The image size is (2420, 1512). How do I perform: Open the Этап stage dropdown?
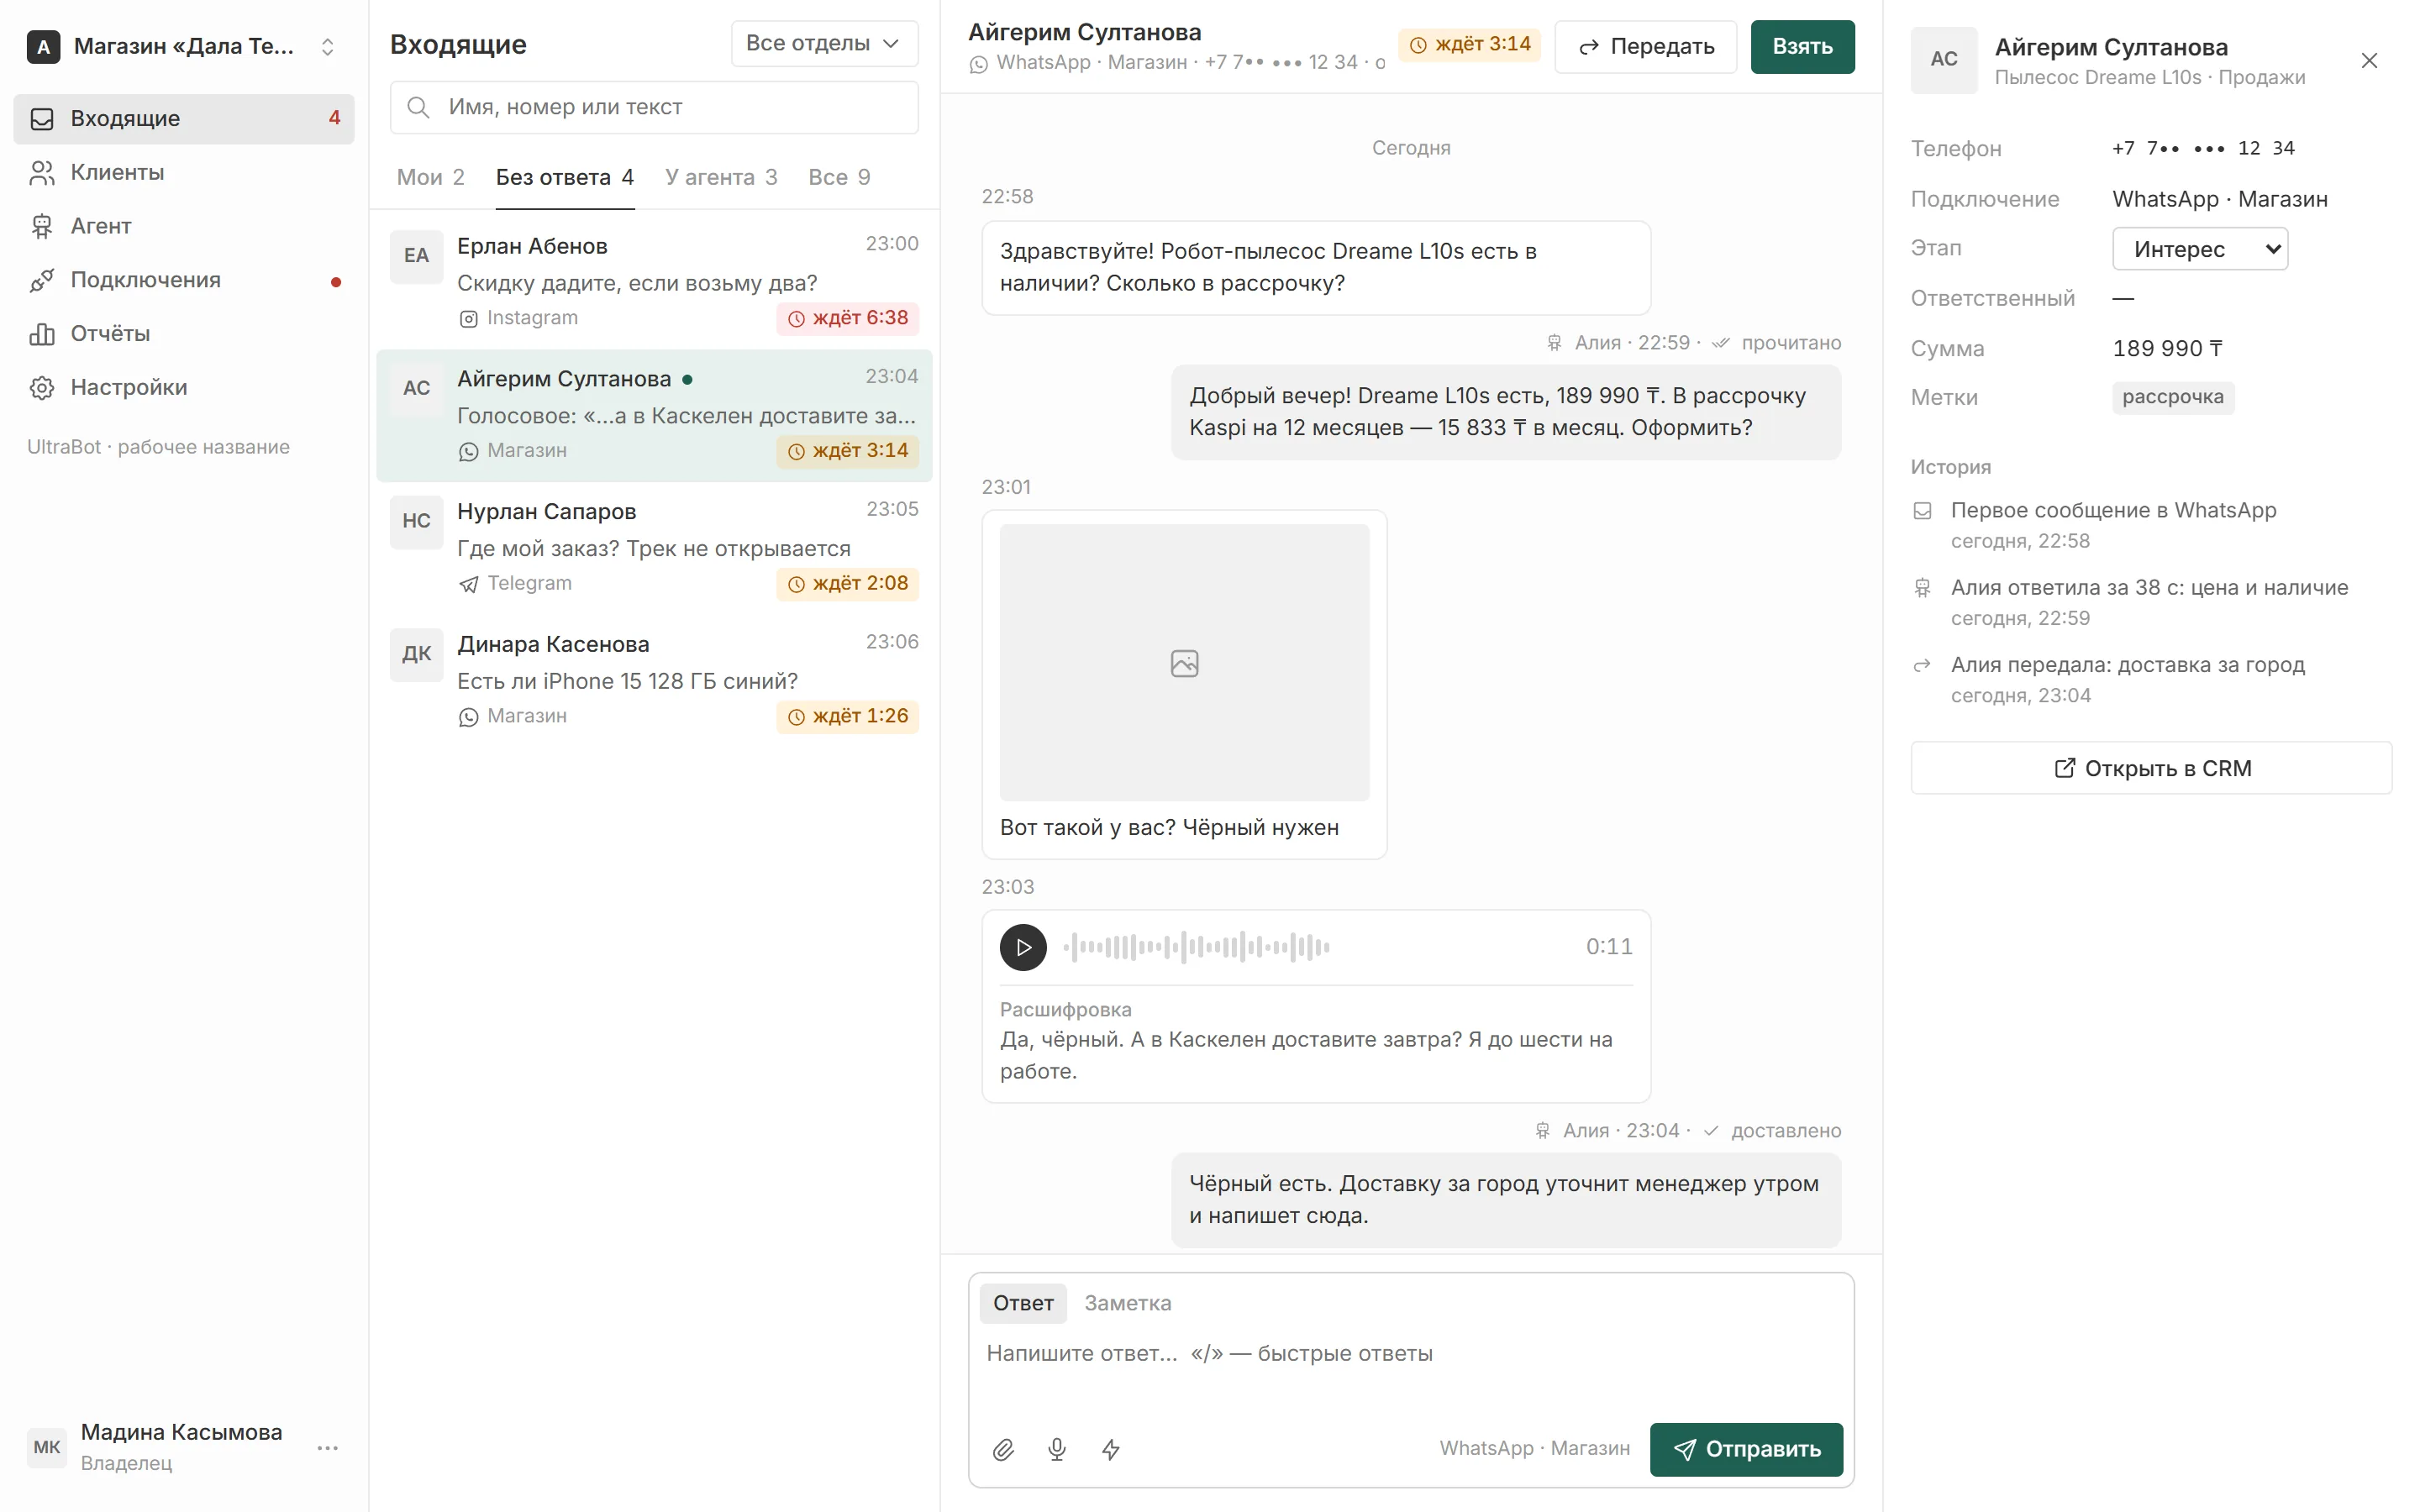click(2199, 249)
